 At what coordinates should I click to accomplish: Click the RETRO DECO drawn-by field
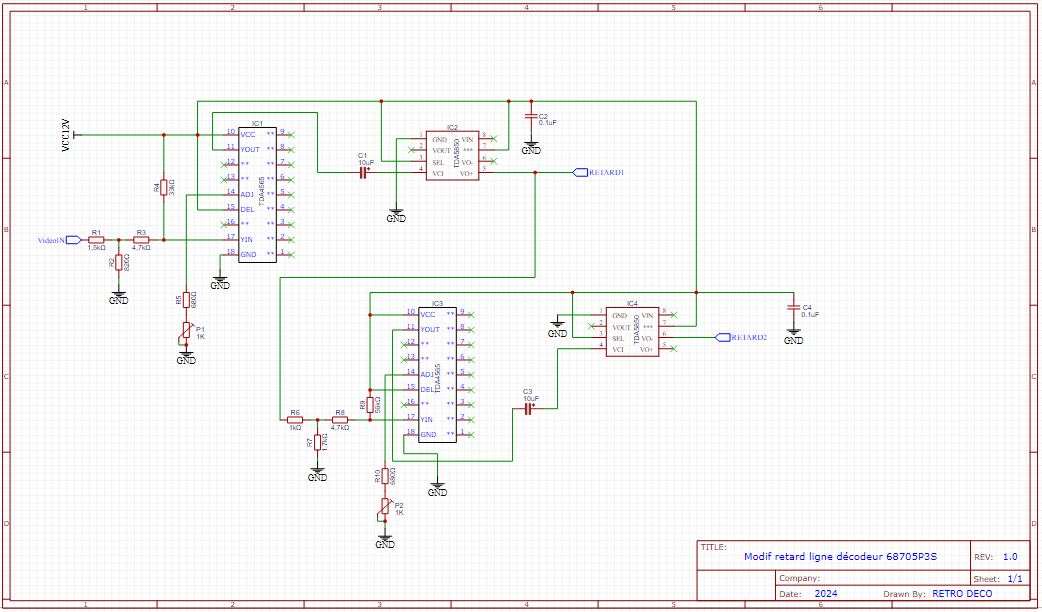(x=963, y=593)
